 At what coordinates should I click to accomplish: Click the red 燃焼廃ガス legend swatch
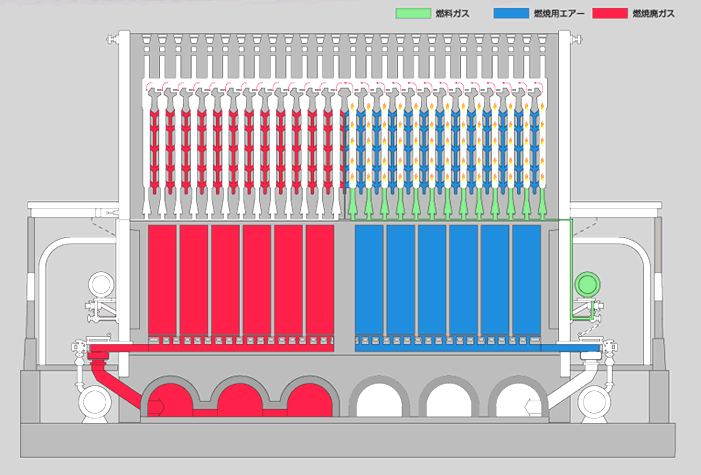[610, 13]
